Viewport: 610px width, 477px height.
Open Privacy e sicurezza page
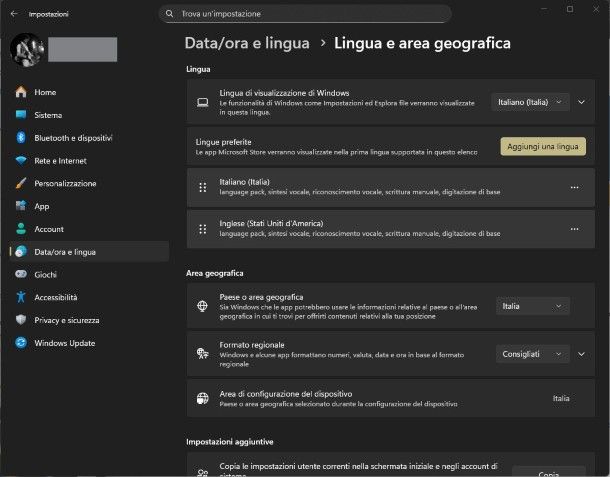click(89, 320)
